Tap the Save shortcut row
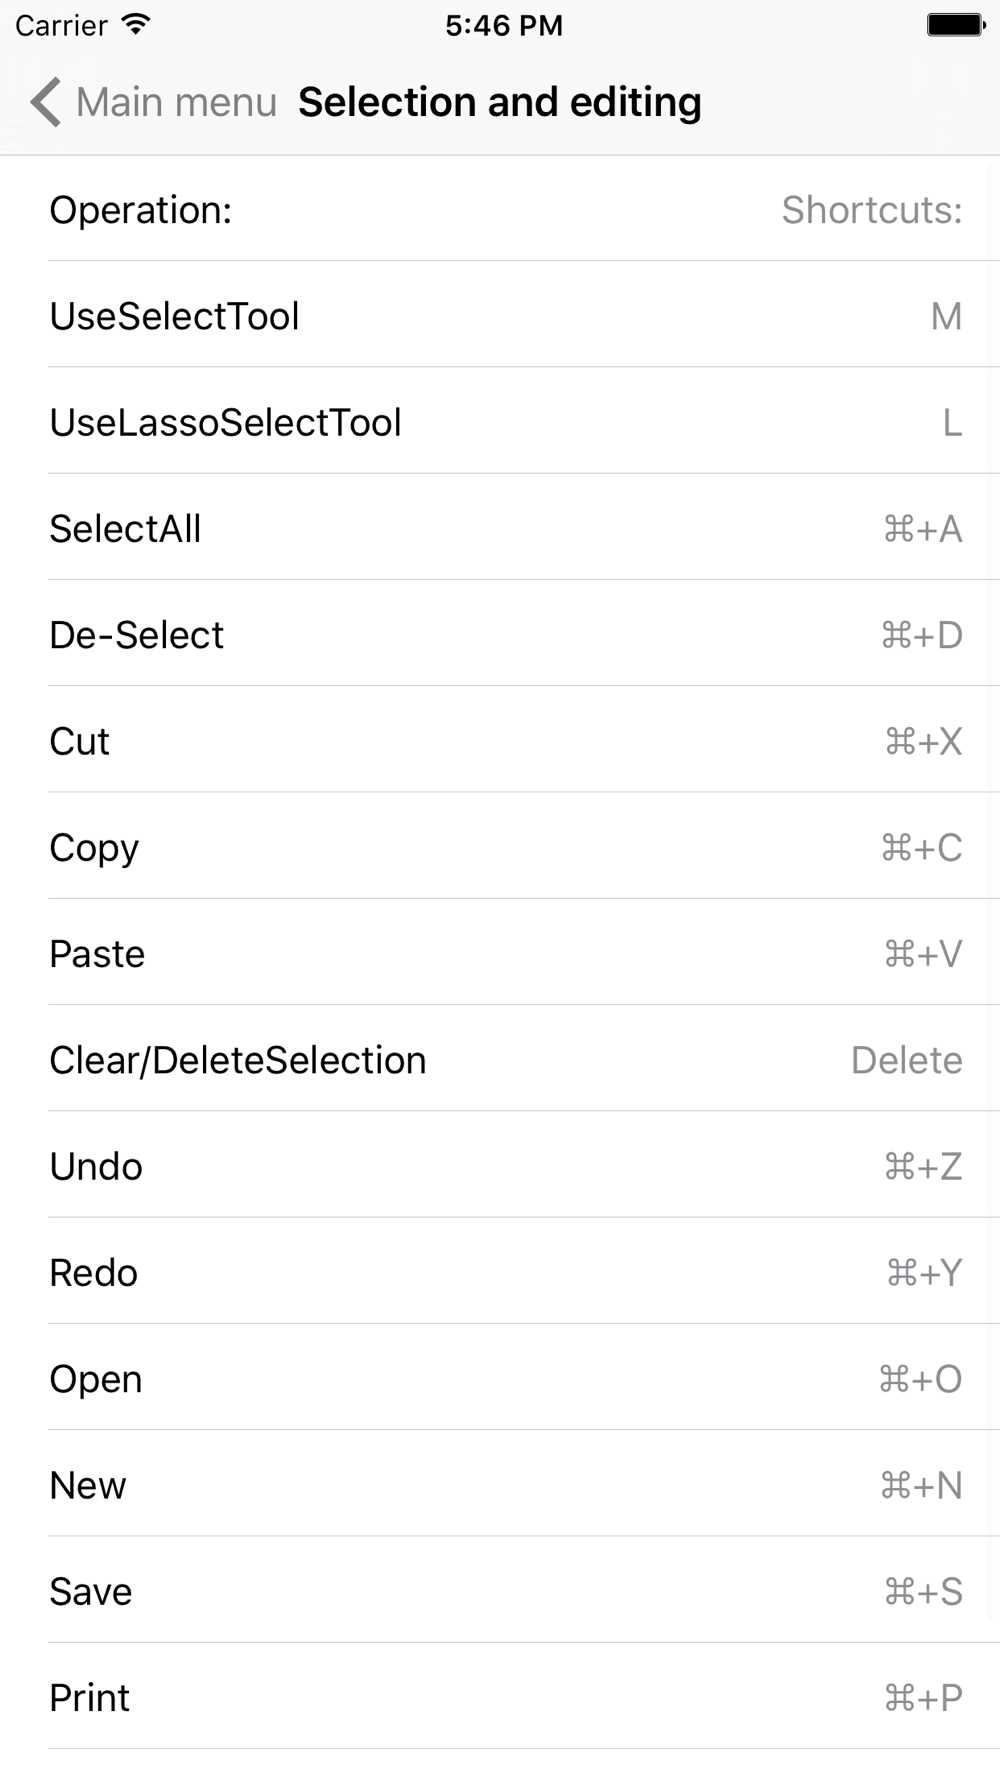1000x1778 pixels. point(500,1590)
